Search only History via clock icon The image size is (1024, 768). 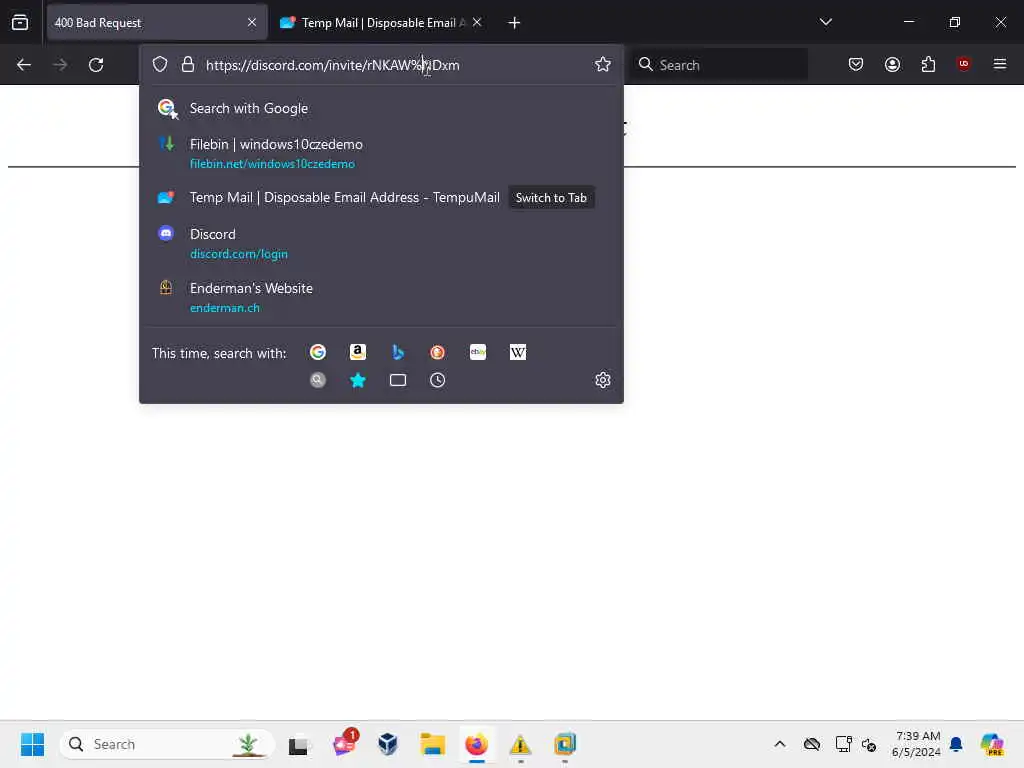coord(438,380)
